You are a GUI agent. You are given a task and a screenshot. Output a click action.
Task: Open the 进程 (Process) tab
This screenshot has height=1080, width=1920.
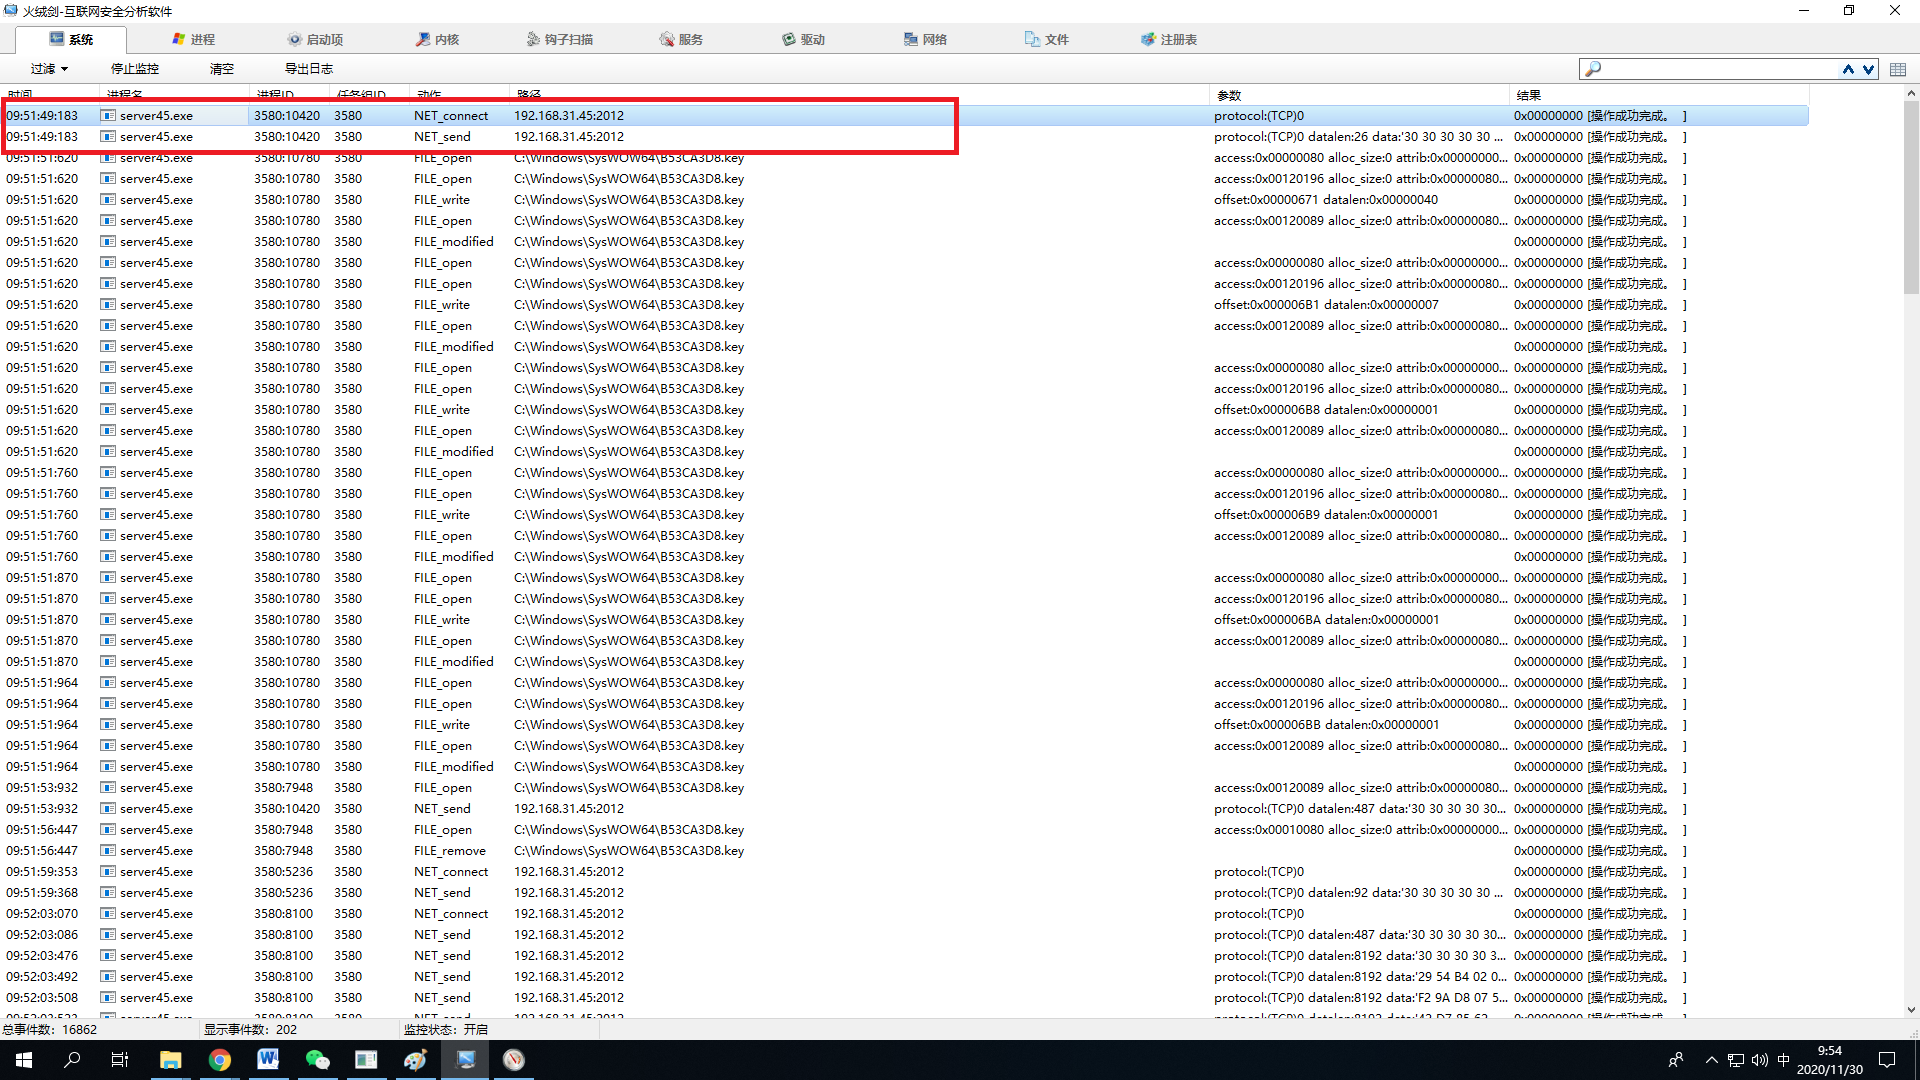[193, 39]
